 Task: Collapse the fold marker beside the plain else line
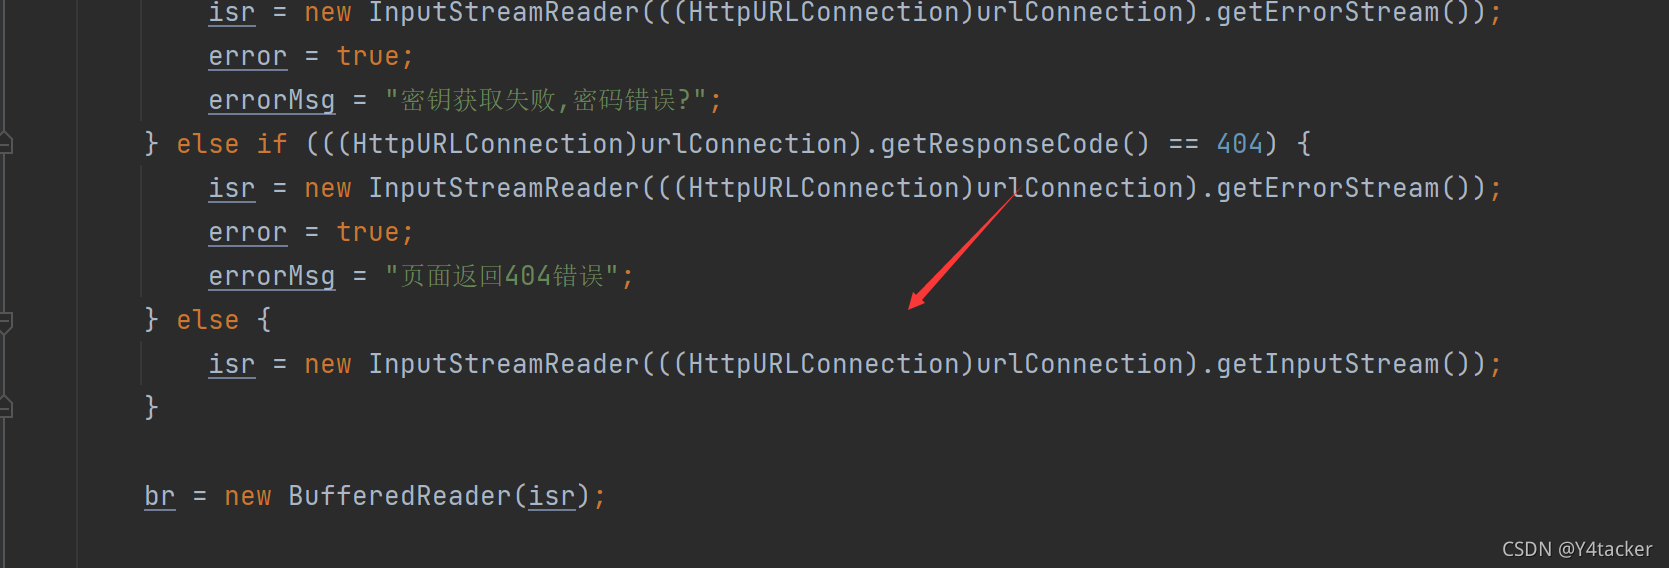click(x=5, y=321)
